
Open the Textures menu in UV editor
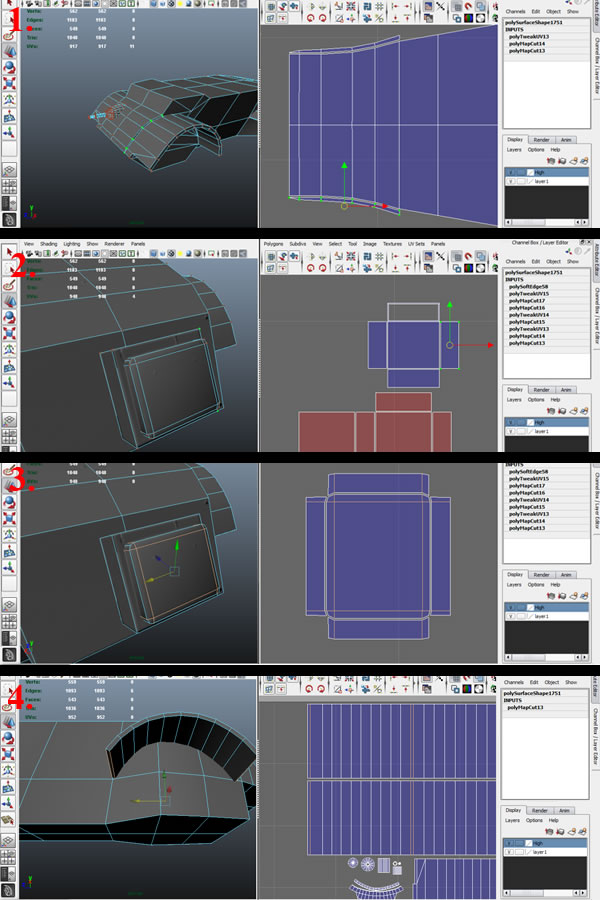392,244
